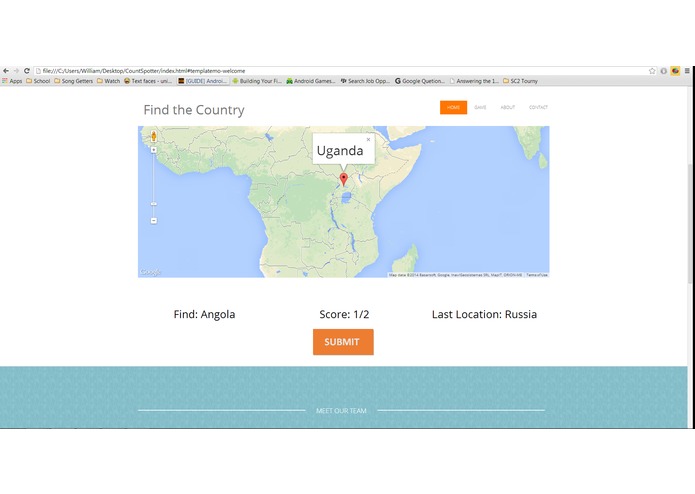Click the Find: Angola text
The image size is (695, 494).
click(x=204, y=315)
